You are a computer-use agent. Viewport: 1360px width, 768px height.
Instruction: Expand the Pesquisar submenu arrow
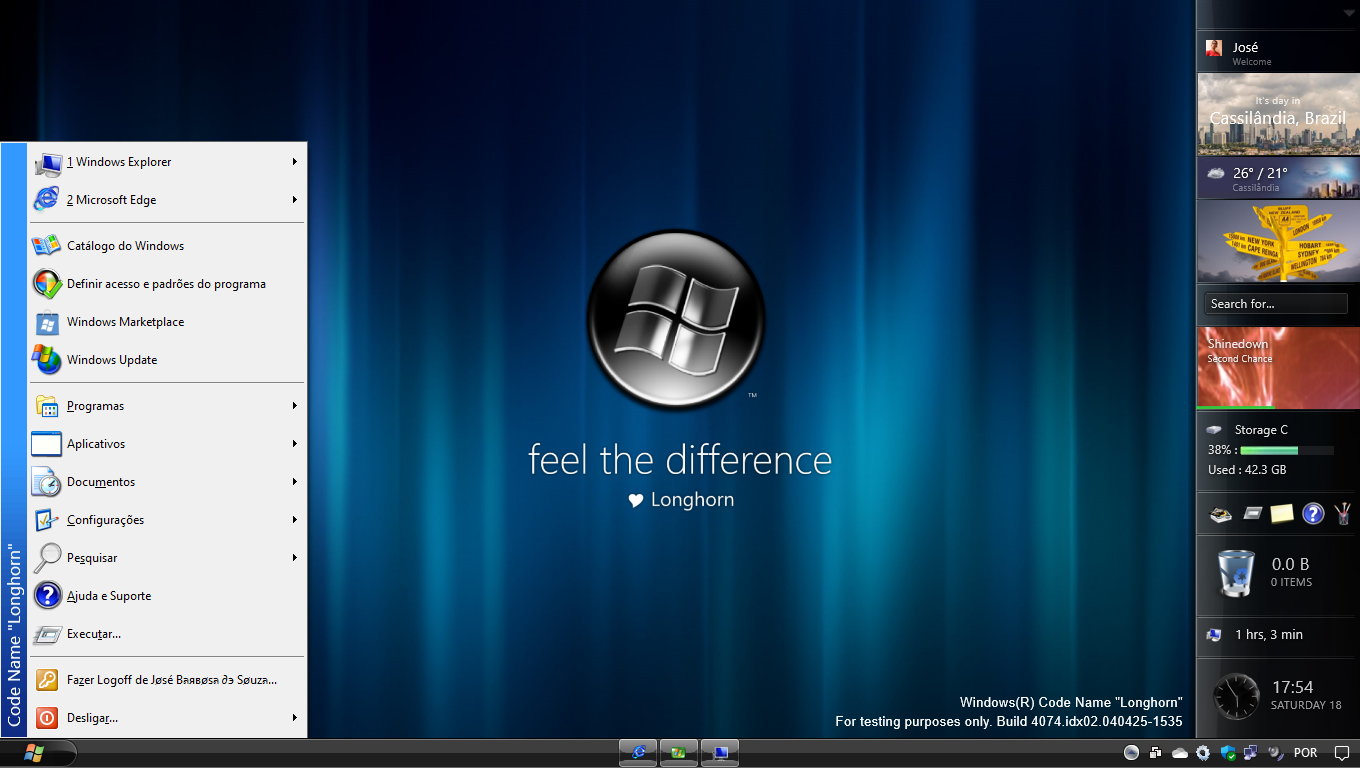point(295,558)
